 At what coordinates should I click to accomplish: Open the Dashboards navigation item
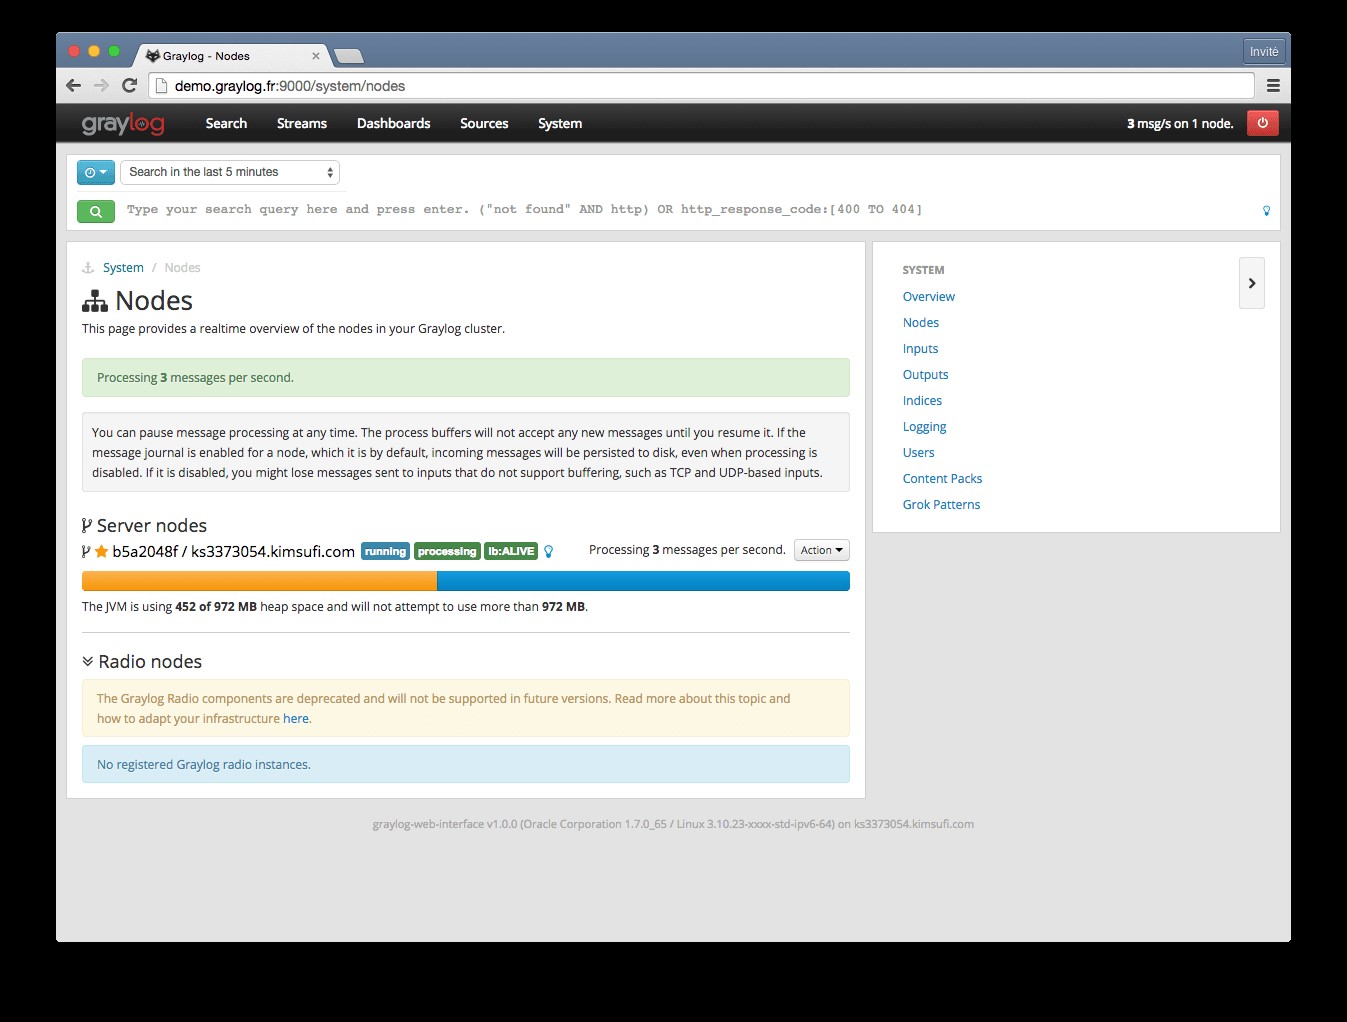(393, 123)
